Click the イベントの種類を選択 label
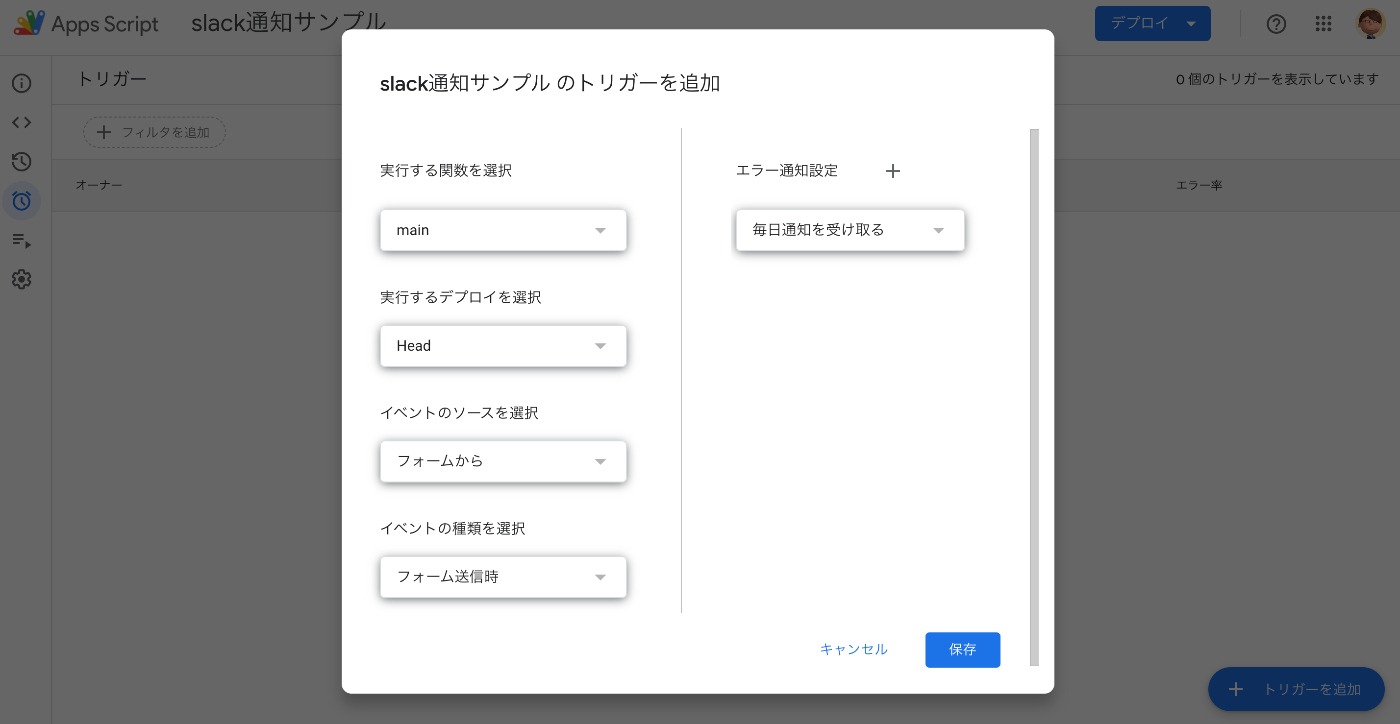Screen dimensions: 1400x724 (x=453, y=528)
